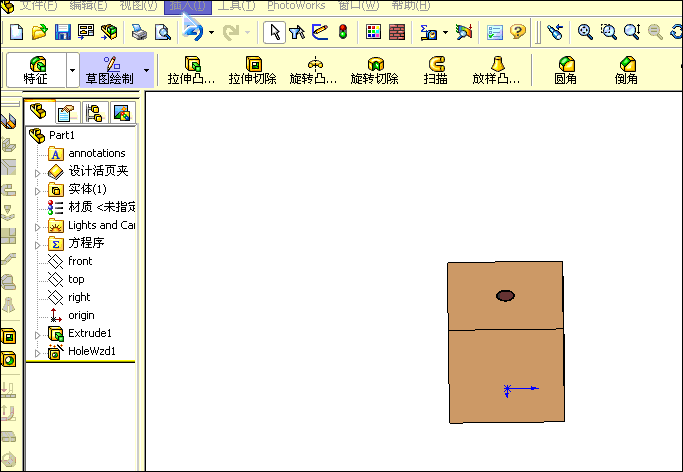Create a new document with the blank page icon

(16, 32)
